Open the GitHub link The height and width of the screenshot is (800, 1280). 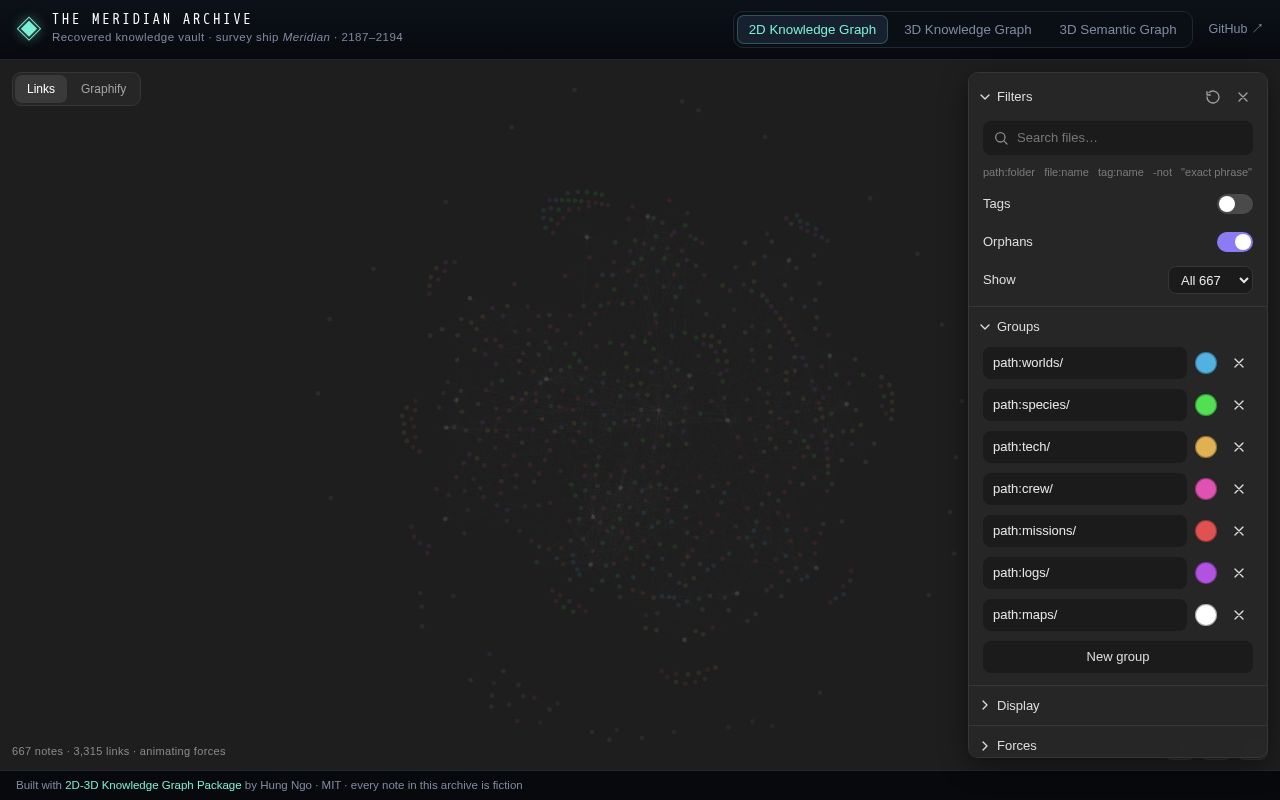coord(1235,29)
